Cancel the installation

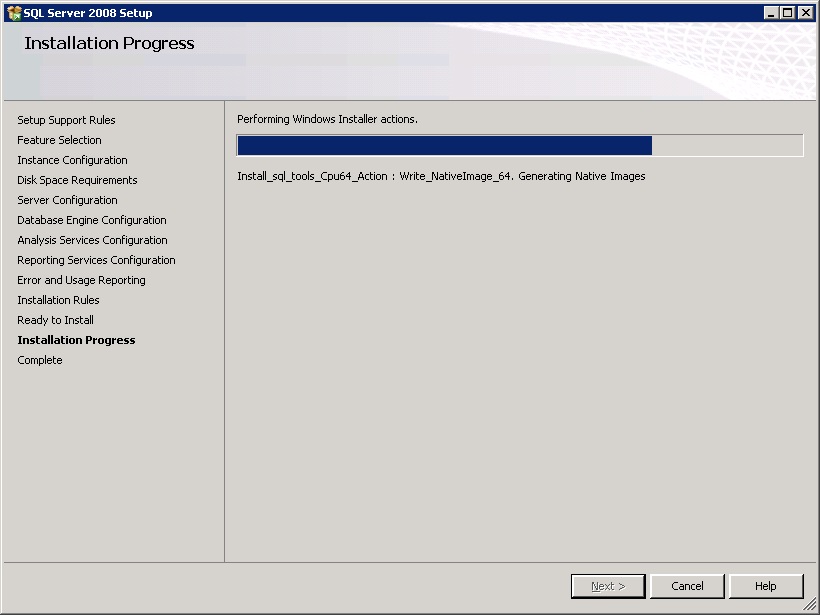(x=687, y=586)
